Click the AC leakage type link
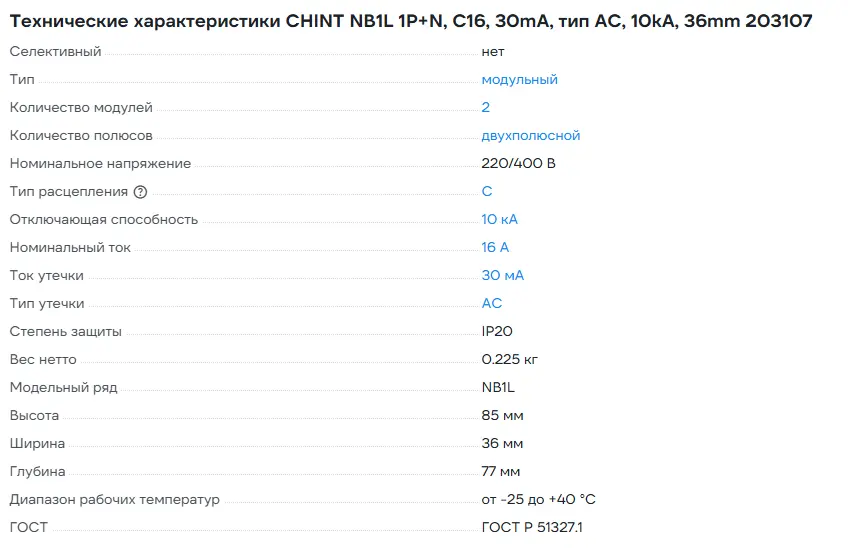The image size is (848, 548). (492, 303)
